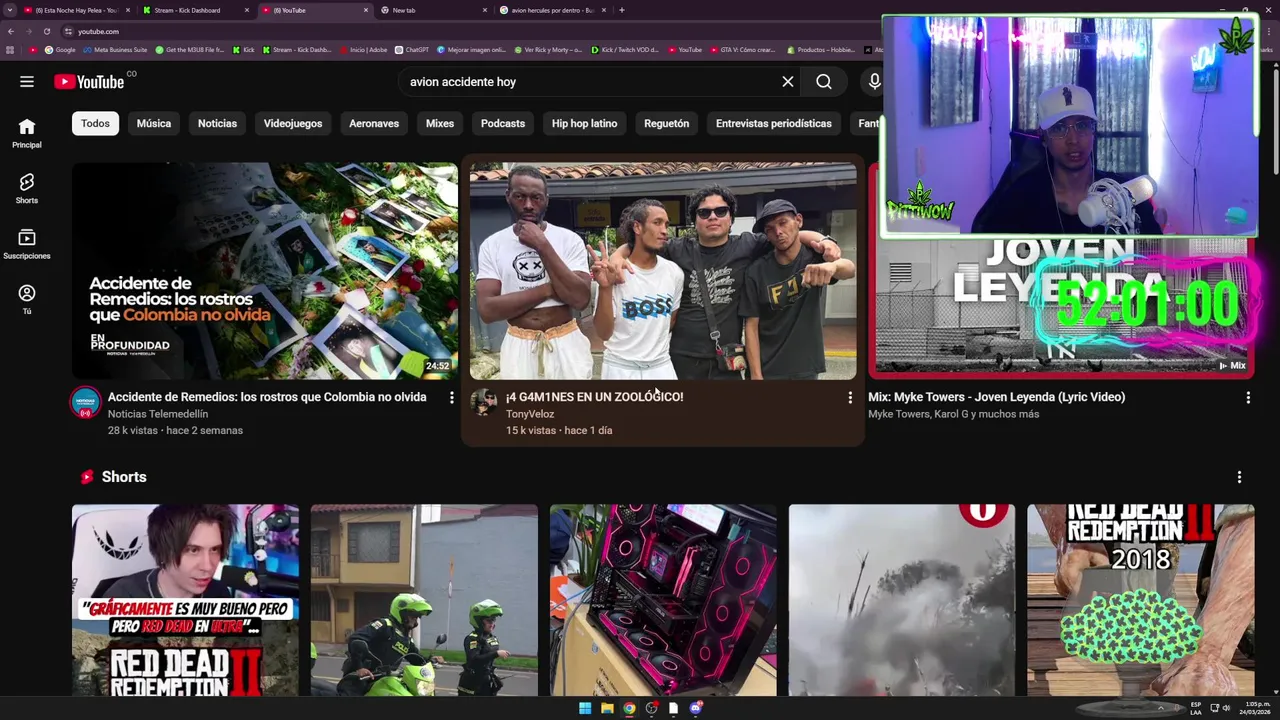Select the Videojuegos filter chip
Screen dimensions: 1280x720
tap(293, 124)
